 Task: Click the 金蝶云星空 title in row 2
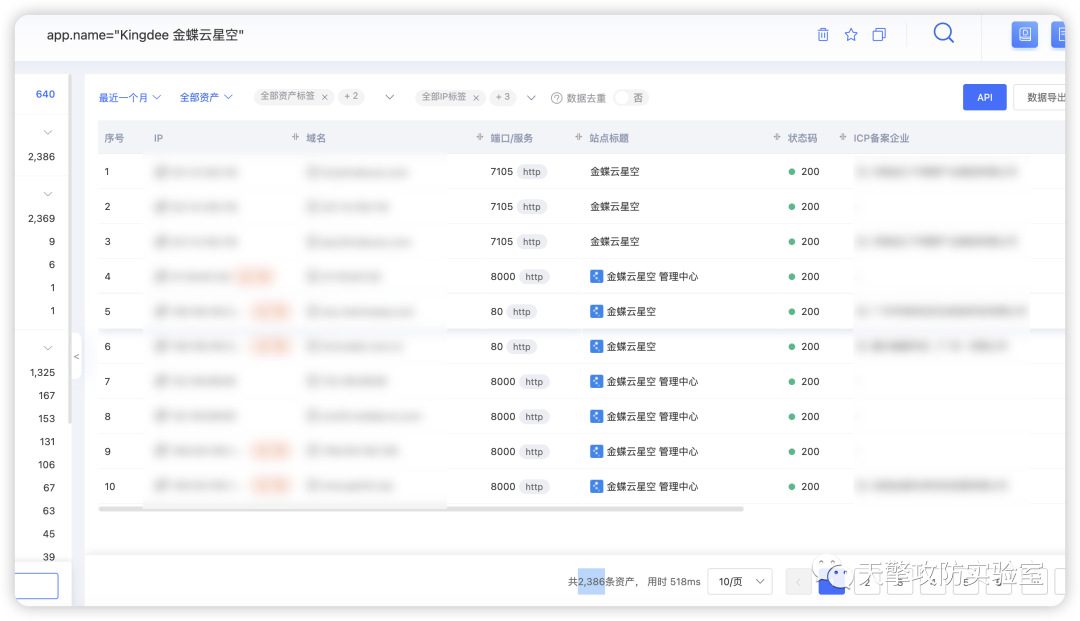pyautogui.click(x=614, y=207)
